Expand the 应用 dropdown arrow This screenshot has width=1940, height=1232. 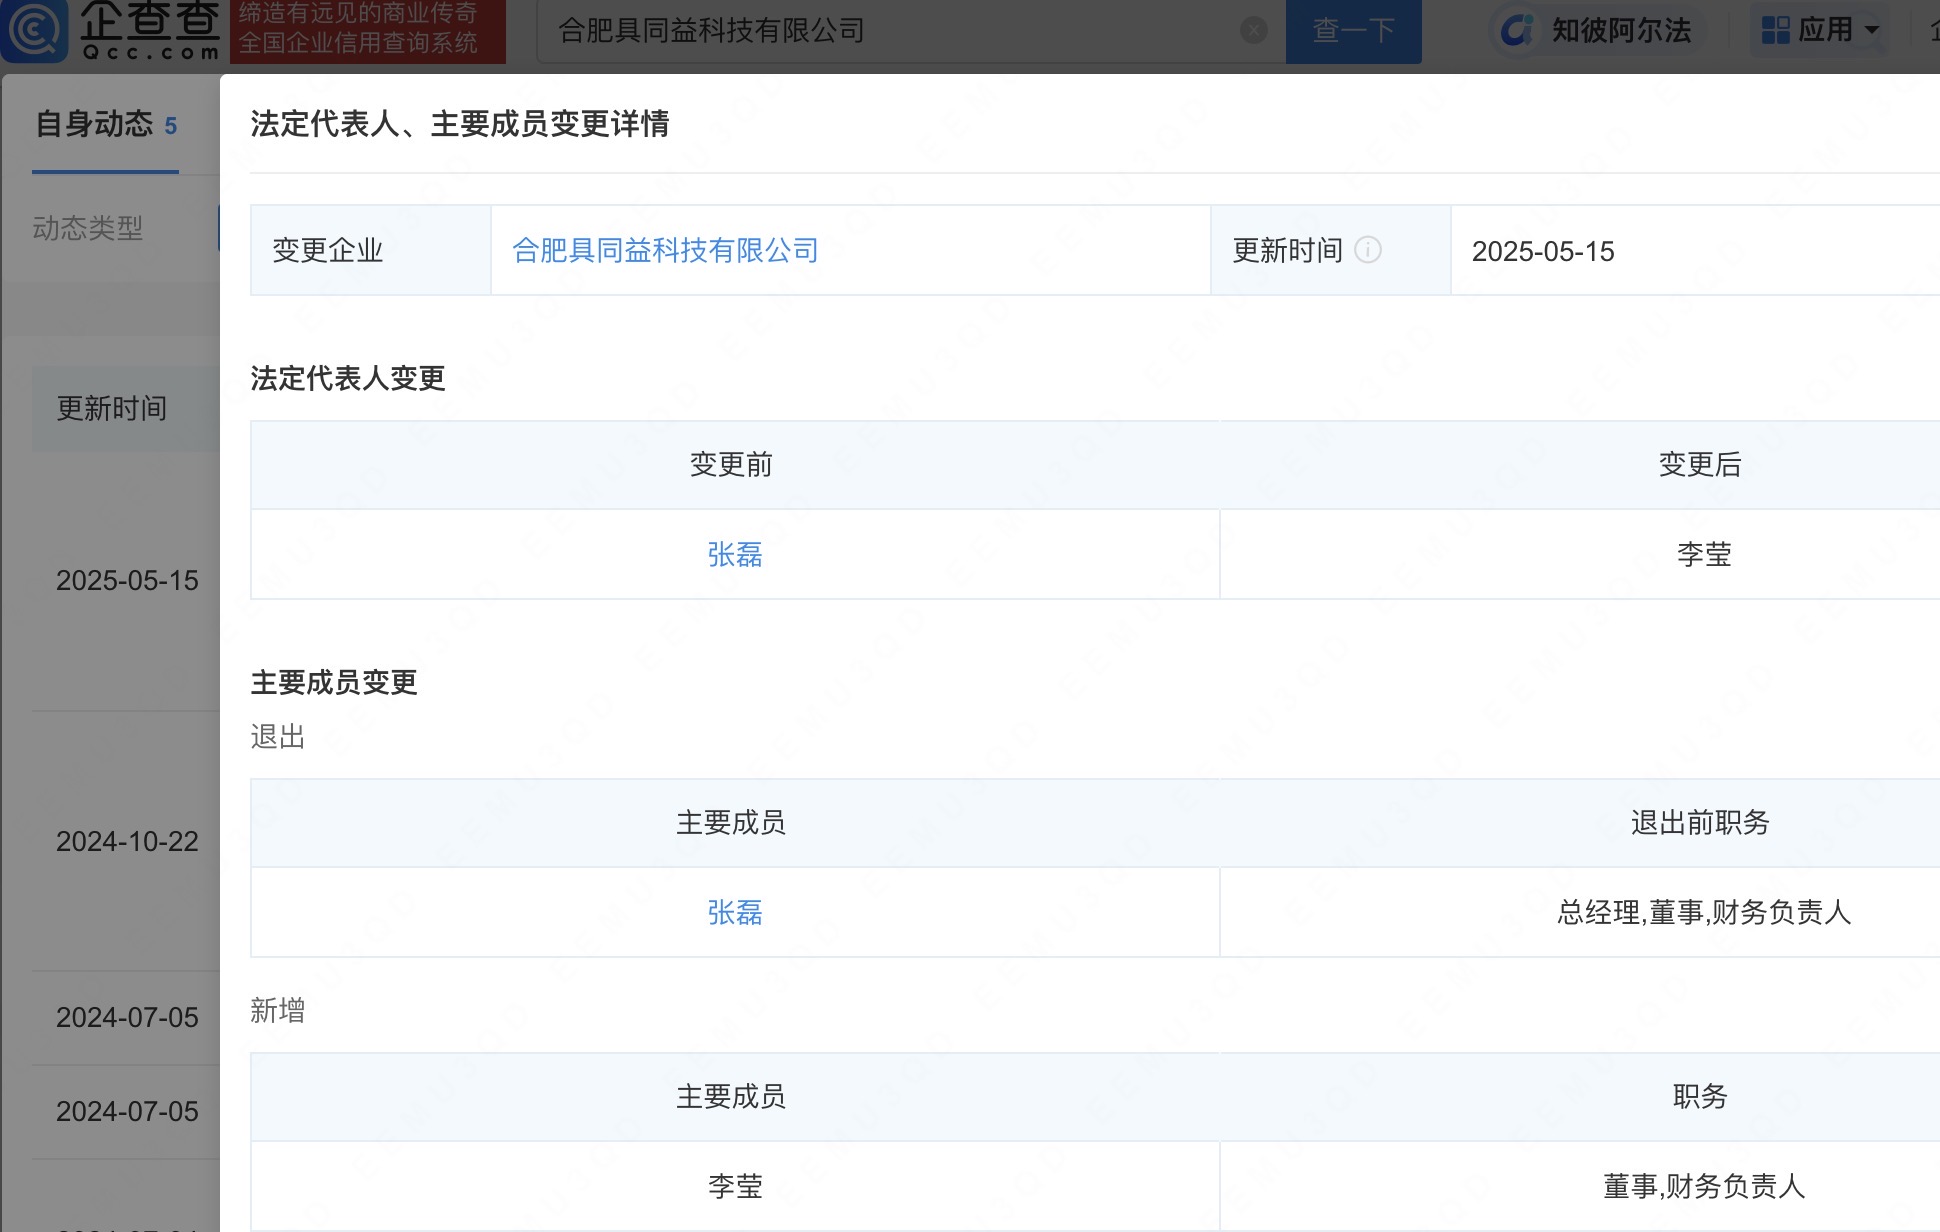click(1871, 31)
